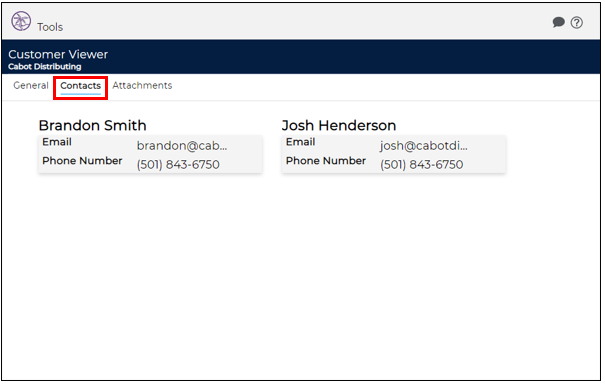Select the Contacts tab
Screen dimensions: 605x385
click(80, 86)
